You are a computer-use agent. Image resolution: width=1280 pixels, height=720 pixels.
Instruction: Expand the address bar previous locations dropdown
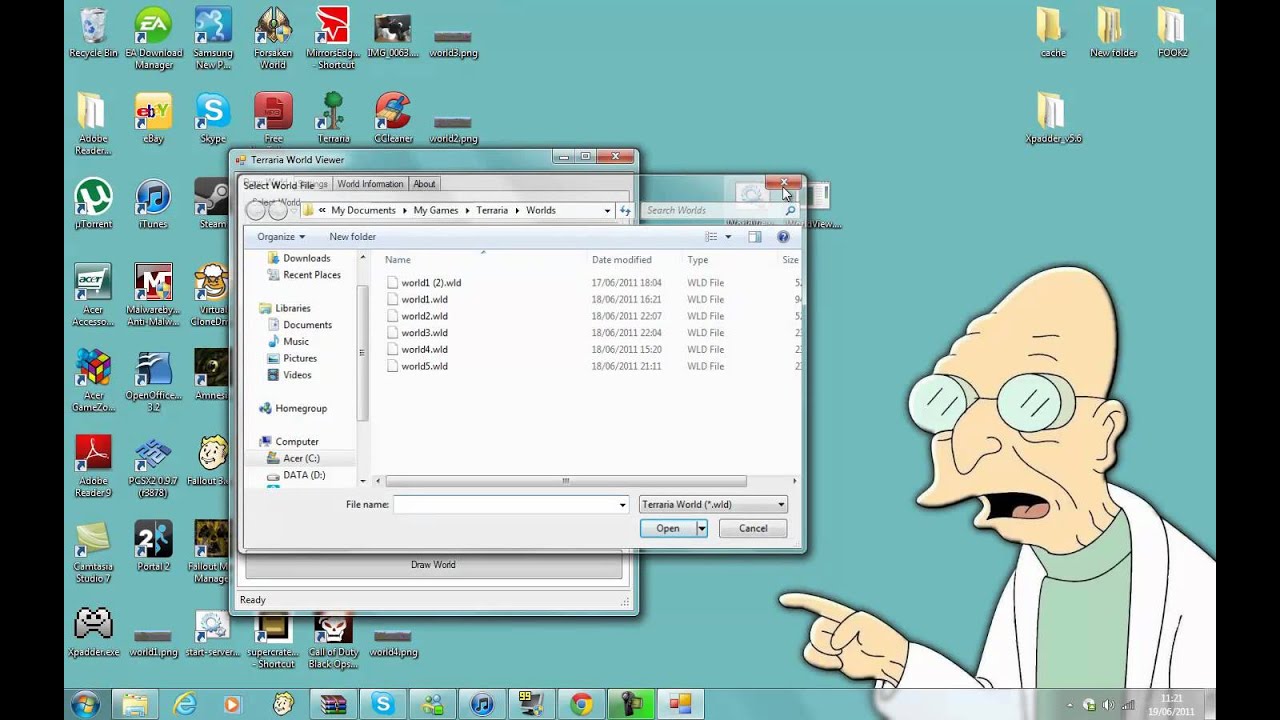tap(607, 210)
